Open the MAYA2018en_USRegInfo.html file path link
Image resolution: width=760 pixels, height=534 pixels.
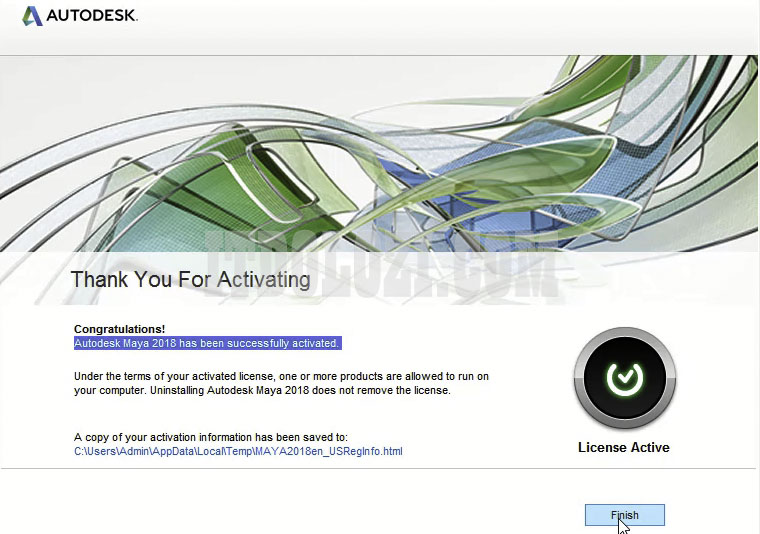click(238, 451)
